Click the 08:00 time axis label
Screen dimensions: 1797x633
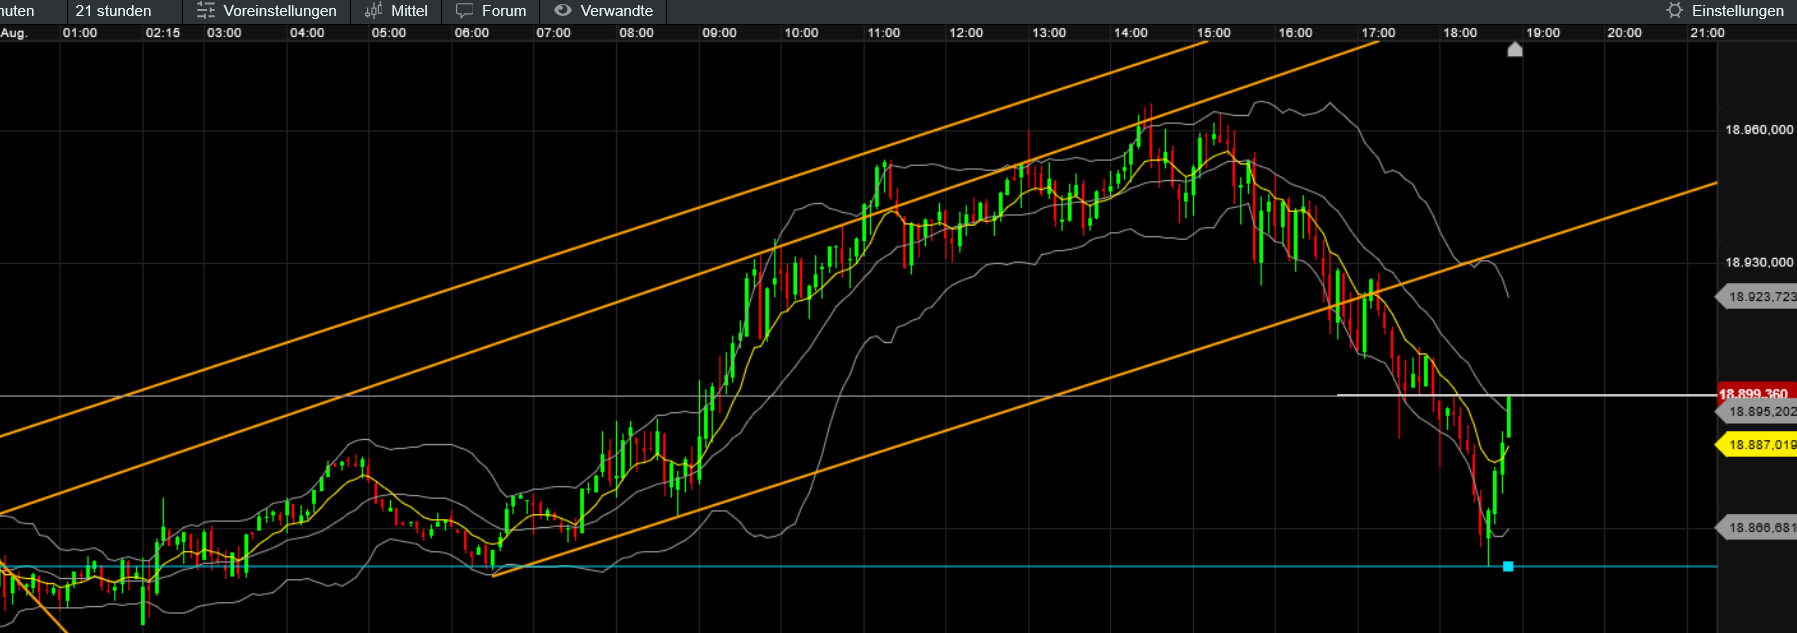[x=636, y=33]
